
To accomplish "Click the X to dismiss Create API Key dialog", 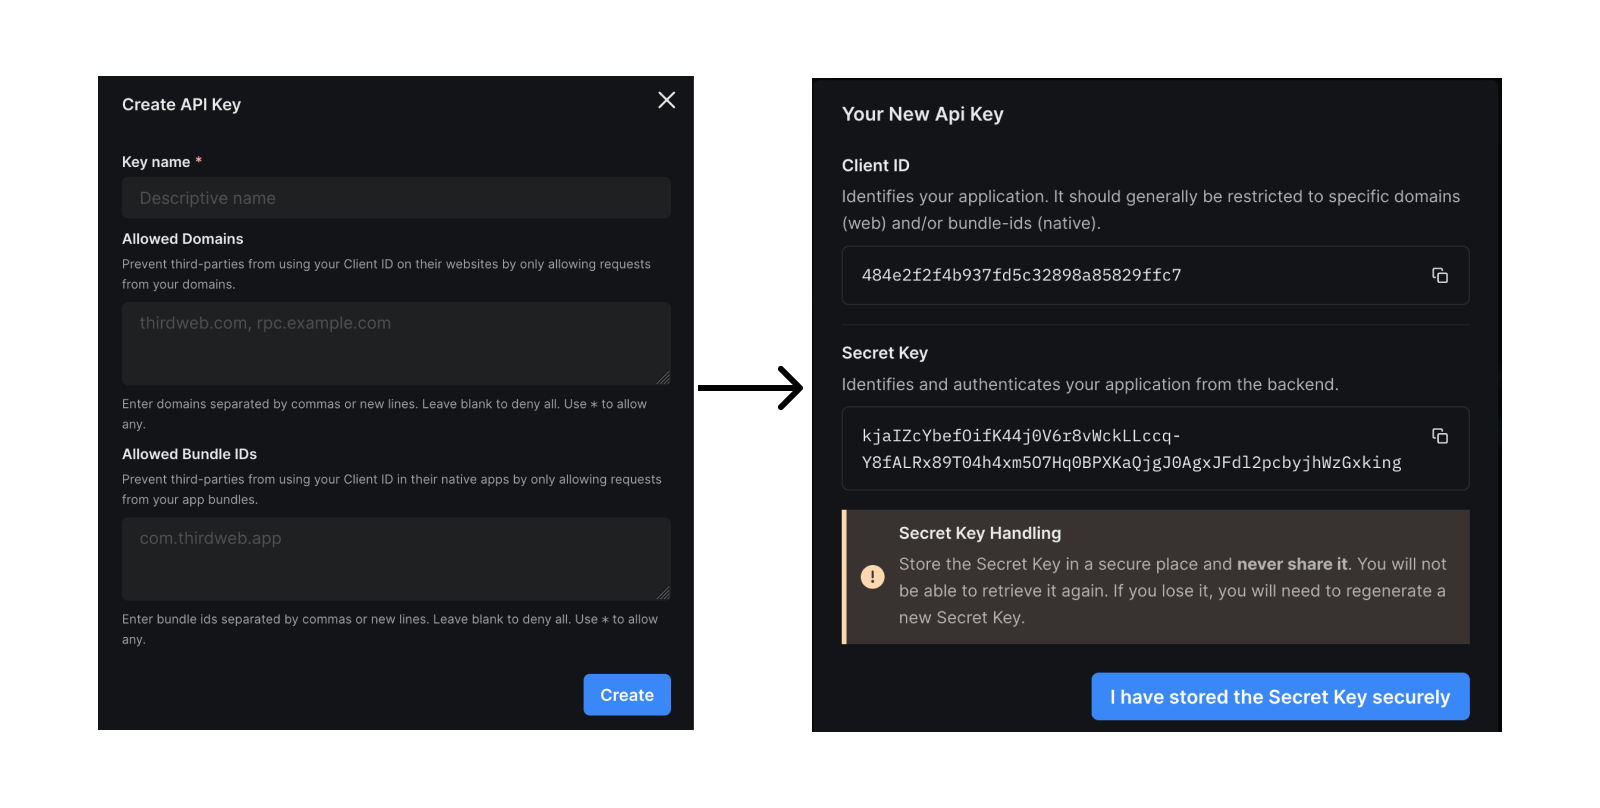I will tap(666, 100).
